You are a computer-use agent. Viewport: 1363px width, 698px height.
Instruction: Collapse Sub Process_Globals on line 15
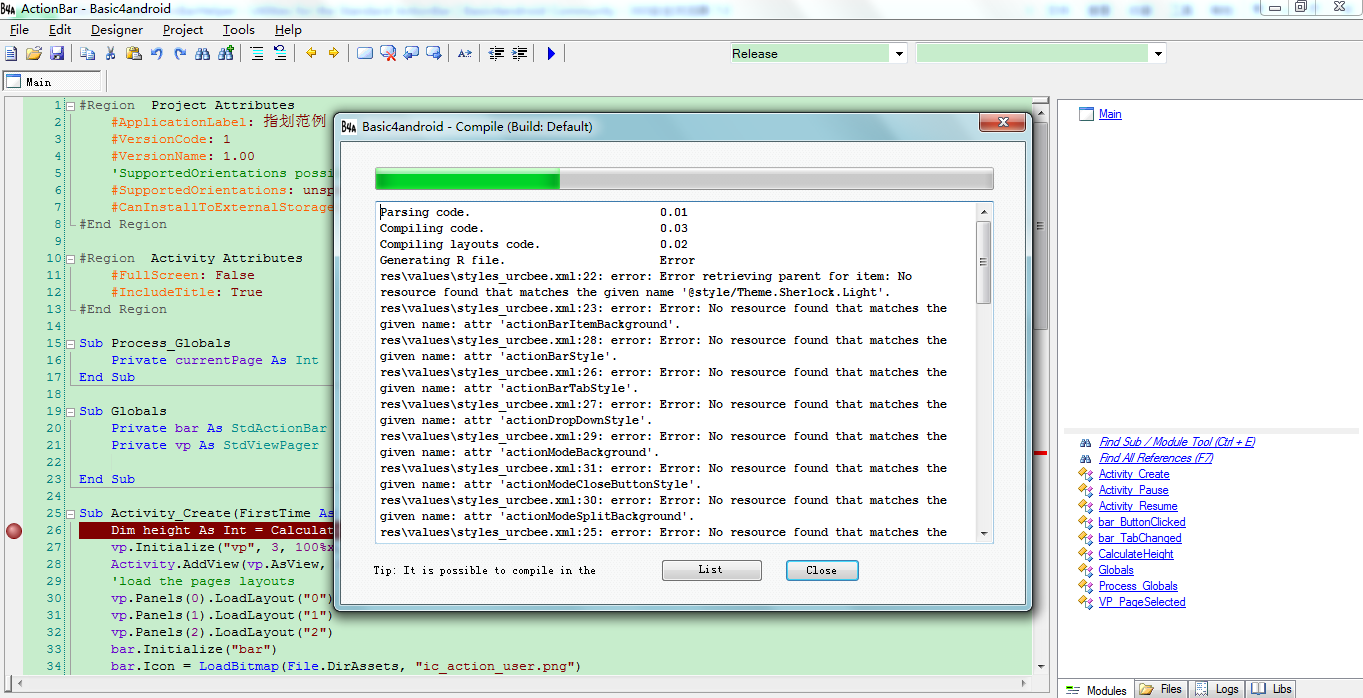click(x=71, y=343)
